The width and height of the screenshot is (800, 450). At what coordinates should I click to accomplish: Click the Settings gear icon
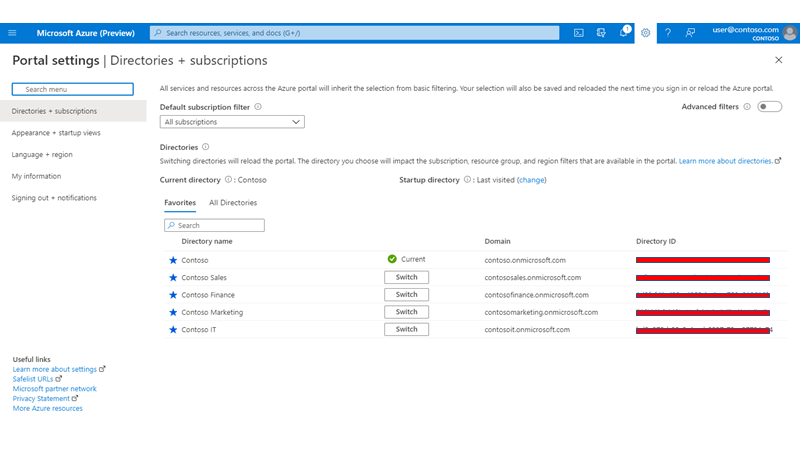(646, 32)
